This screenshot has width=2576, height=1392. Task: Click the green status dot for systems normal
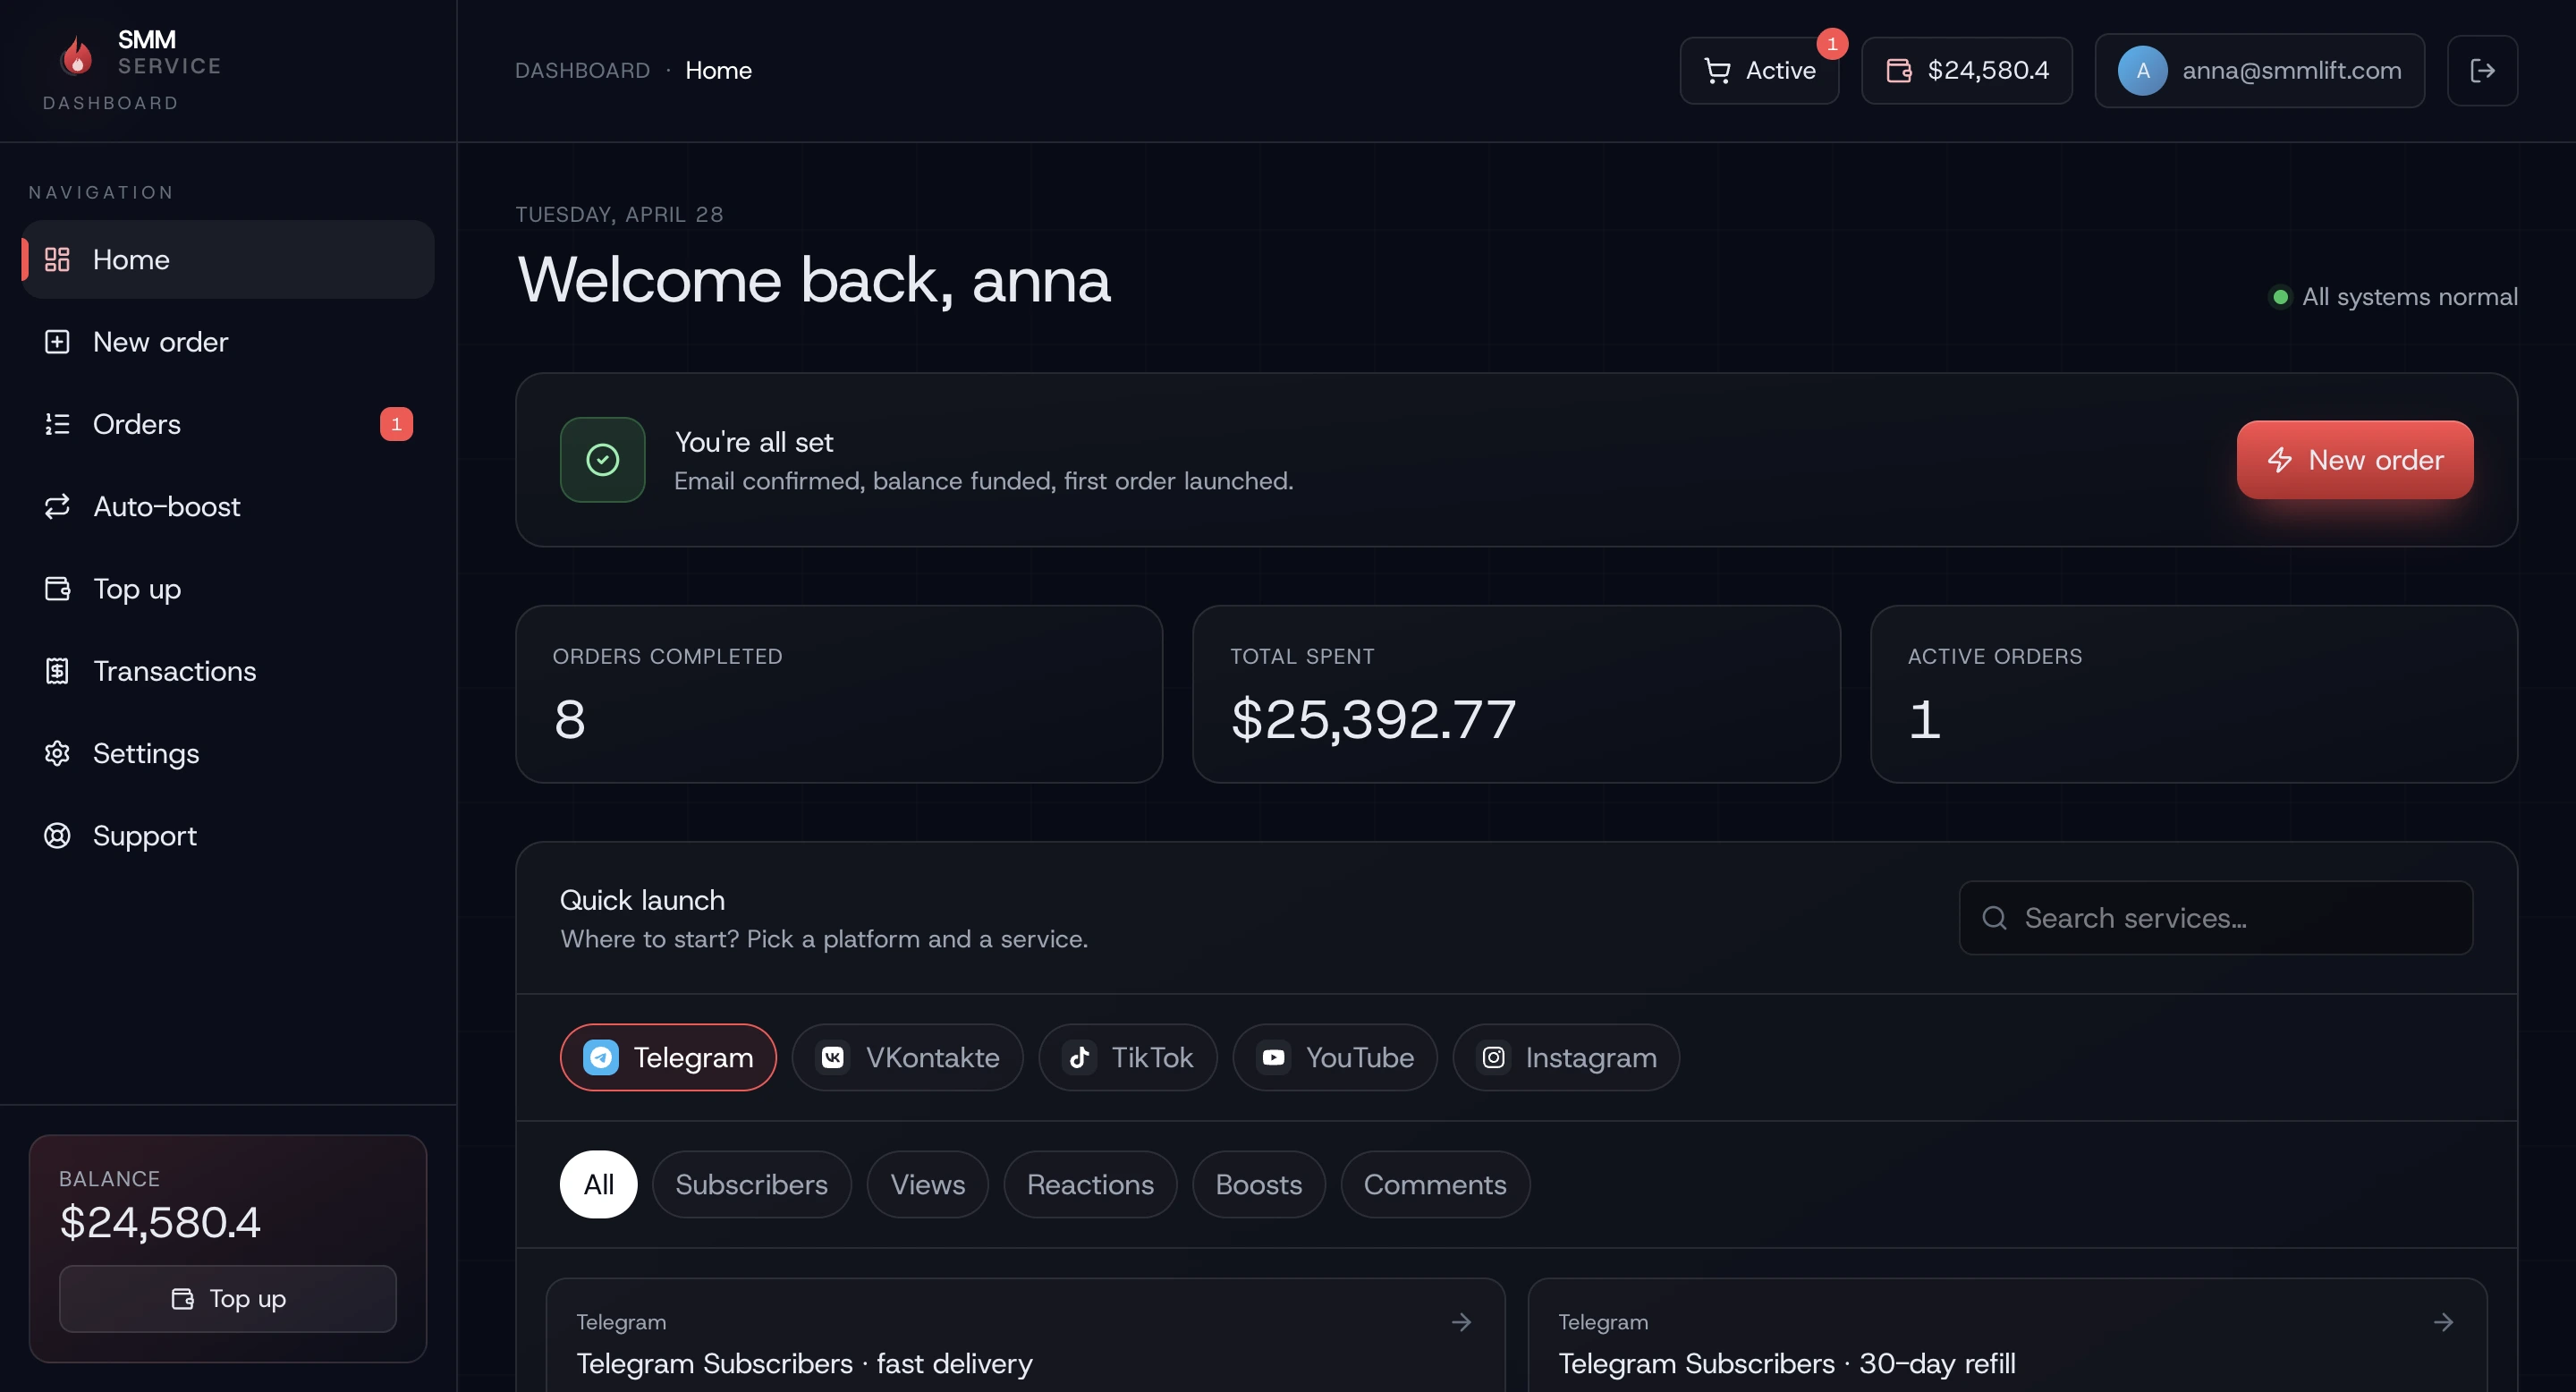pyautogui.click(x=2280, y=297)
